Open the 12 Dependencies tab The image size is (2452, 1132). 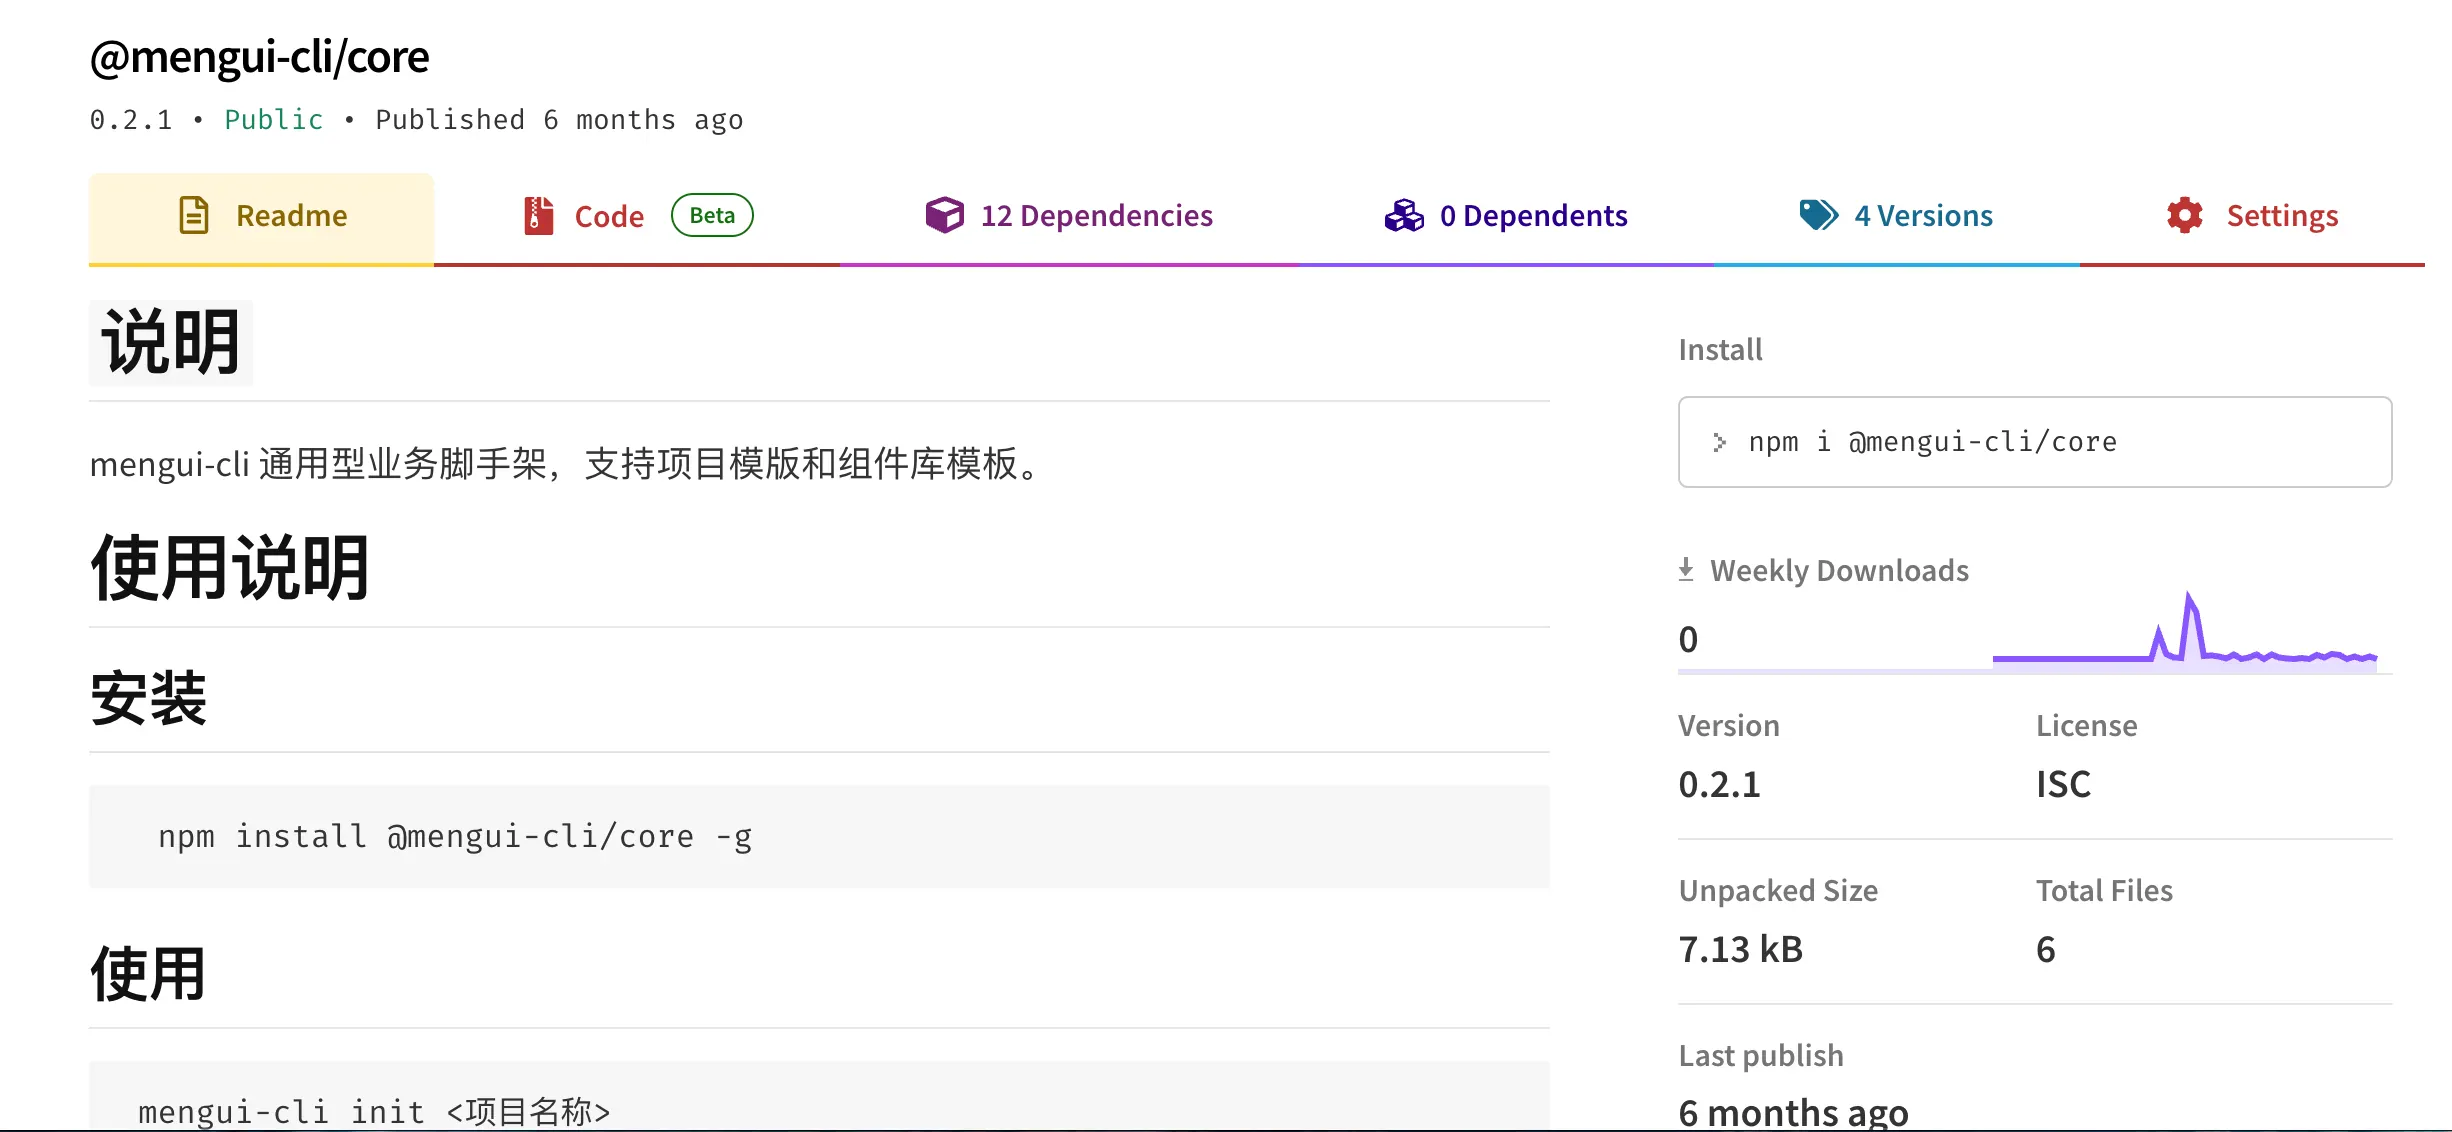pyautogui.click(x=1096, y=216)
